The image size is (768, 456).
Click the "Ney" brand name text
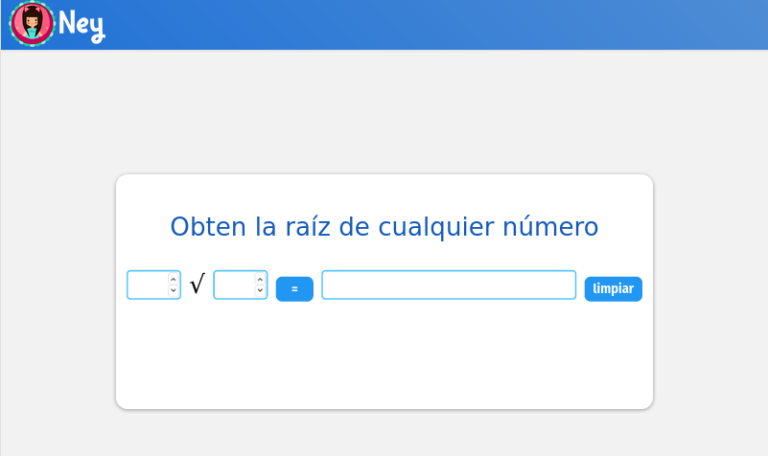[x=82, y=24]
